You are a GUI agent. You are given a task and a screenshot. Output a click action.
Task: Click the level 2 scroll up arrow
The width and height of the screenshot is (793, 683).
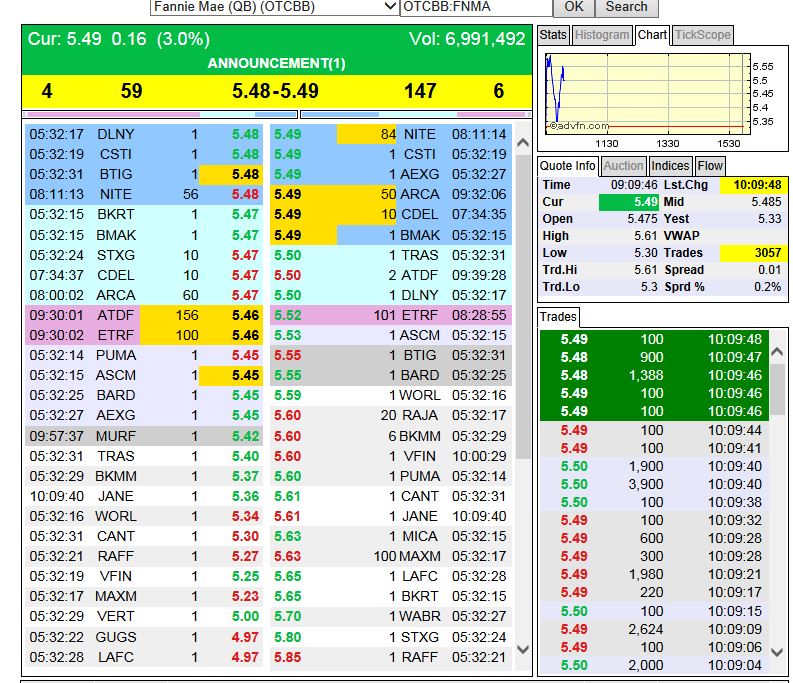click(523, 143)
